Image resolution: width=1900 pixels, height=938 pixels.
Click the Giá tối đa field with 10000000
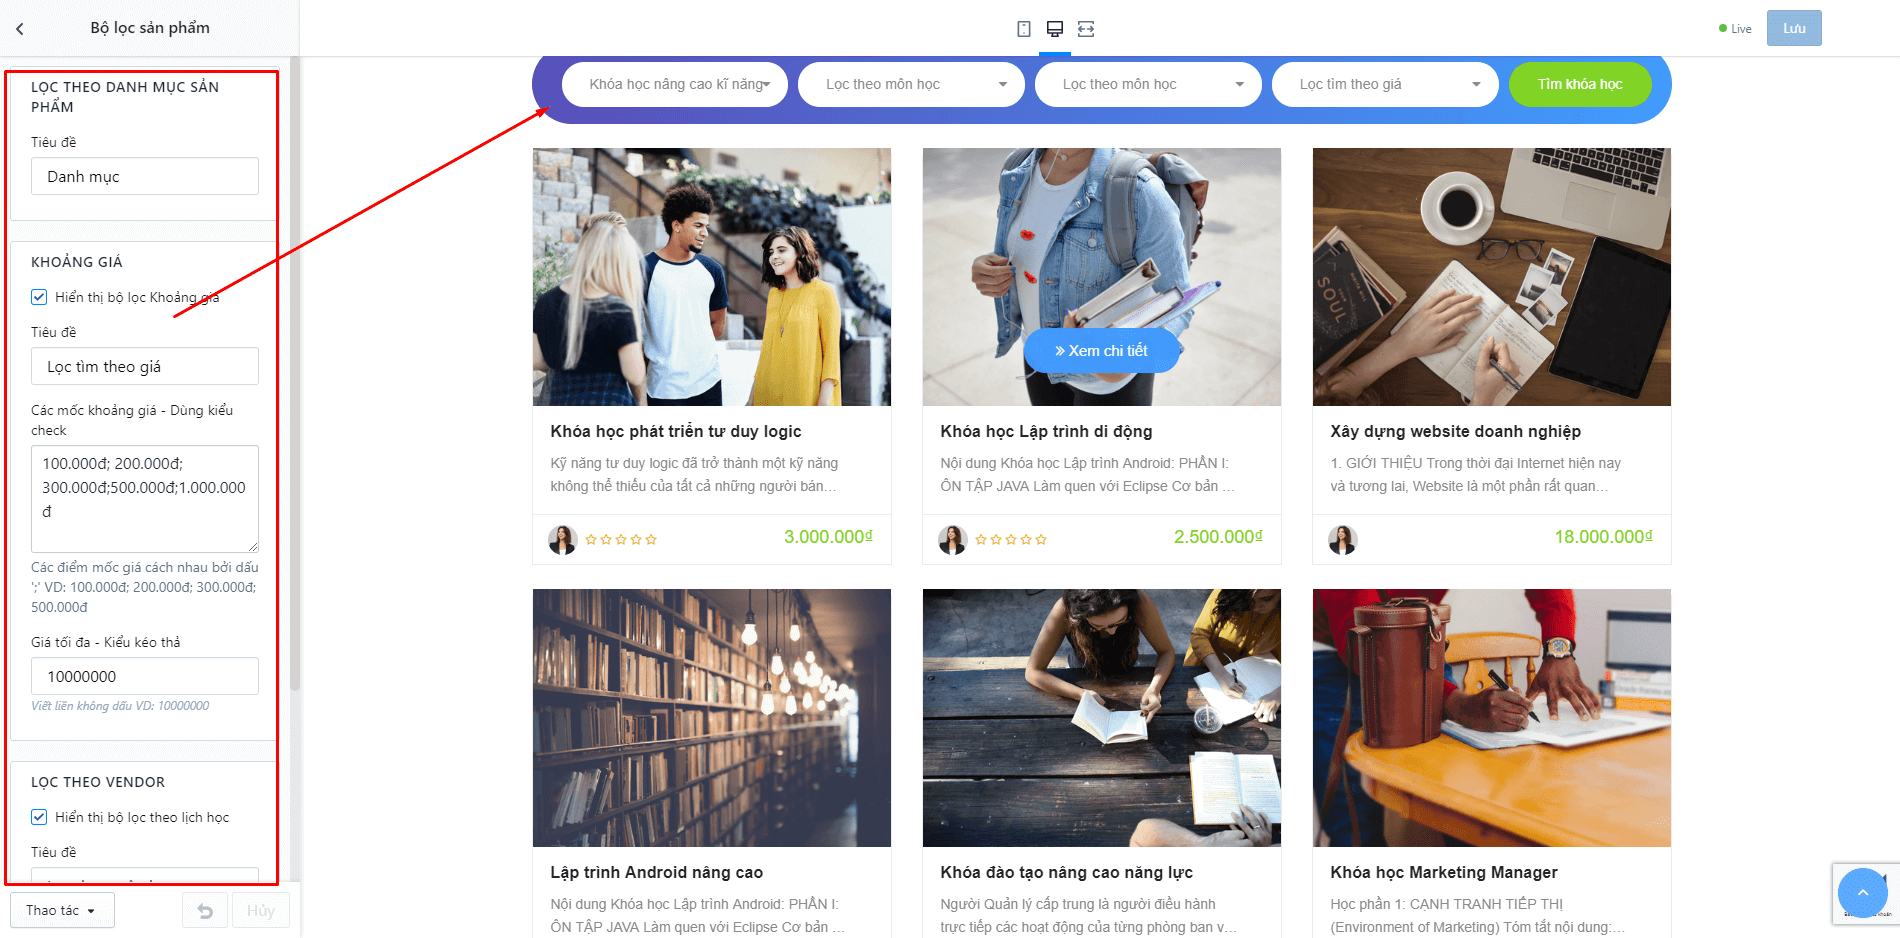pyautogui.click(x=145, y=676)
